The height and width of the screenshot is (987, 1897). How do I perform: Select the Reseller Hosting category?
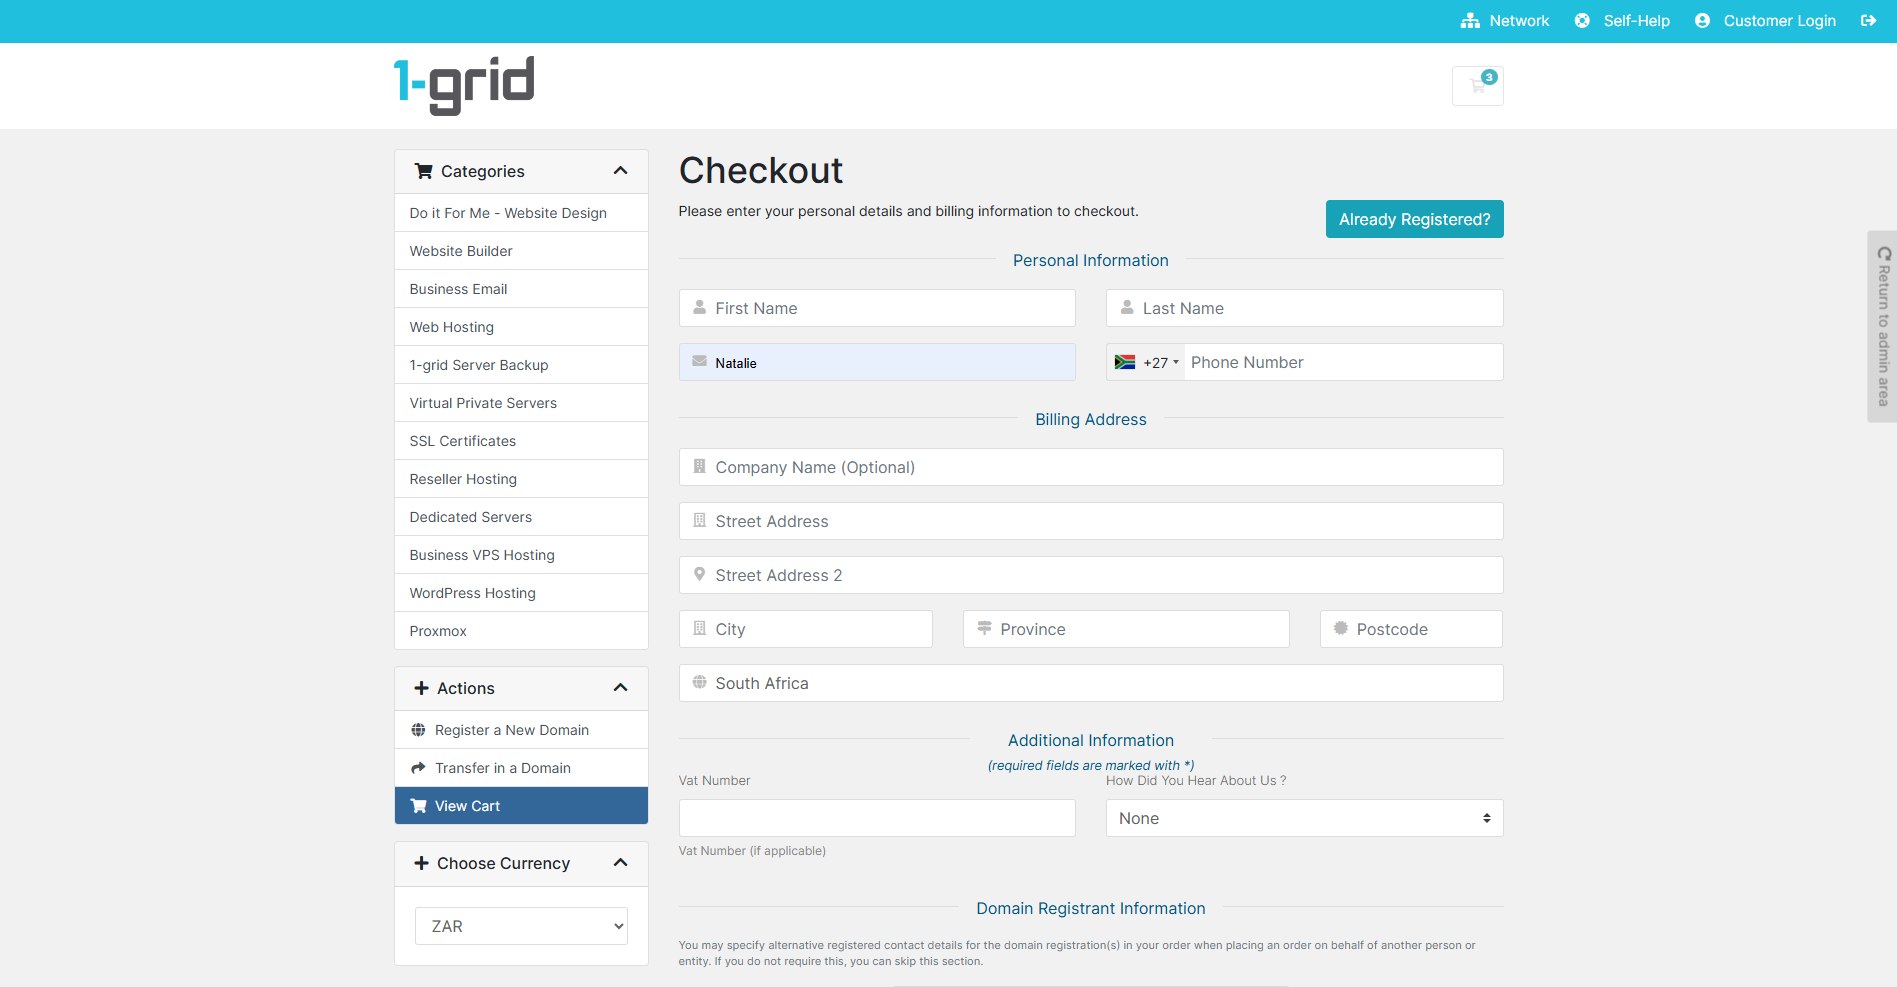click(521, 479)
